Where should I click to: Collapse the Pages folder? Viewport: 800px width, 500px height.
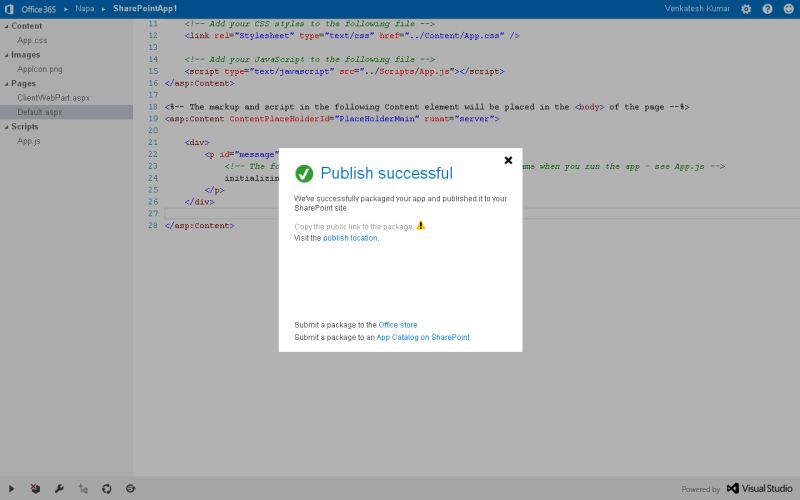pyautogui.click(x=7, y=83)
